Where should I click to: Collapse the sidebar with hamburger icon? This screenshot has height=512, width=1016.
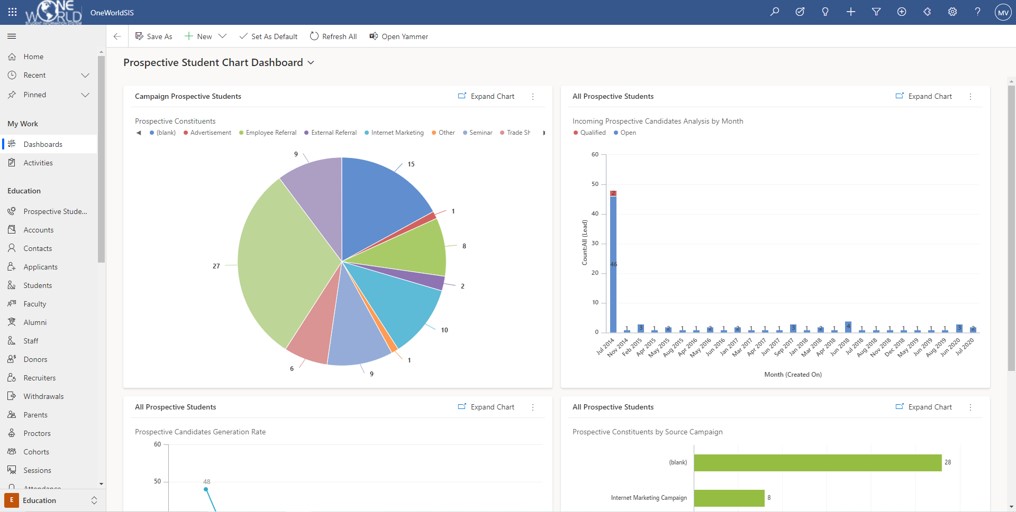(x=12, y=36)
